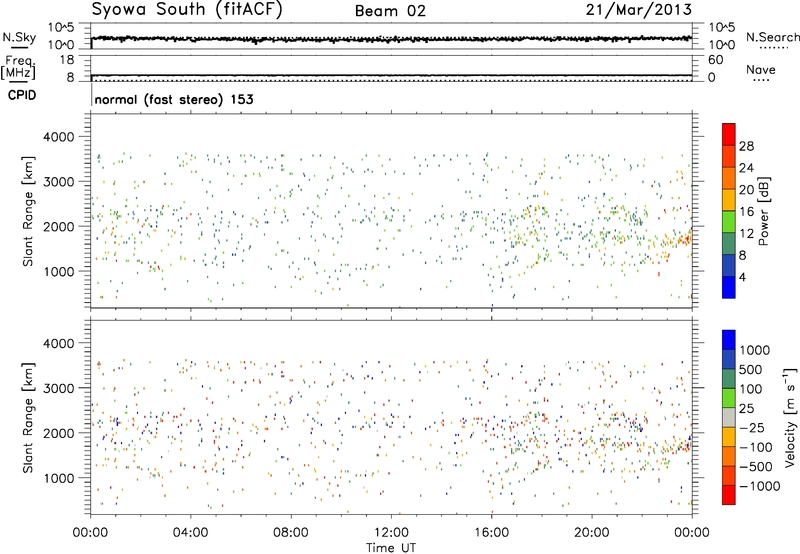Select 'Slant Range [km]' label of power panel
Viewport: 800px width, 554px height.
tap(28, 211)
